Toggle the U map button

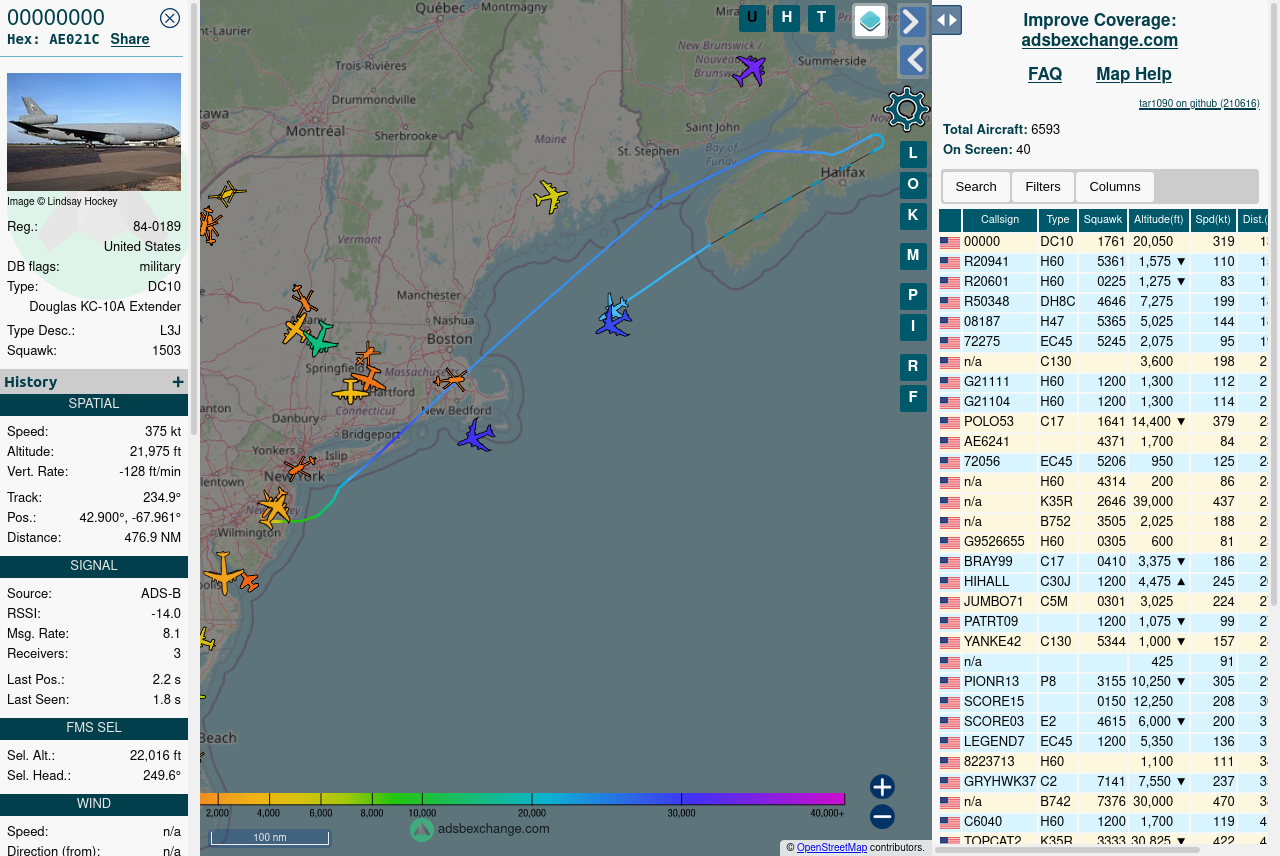(752, 18)
